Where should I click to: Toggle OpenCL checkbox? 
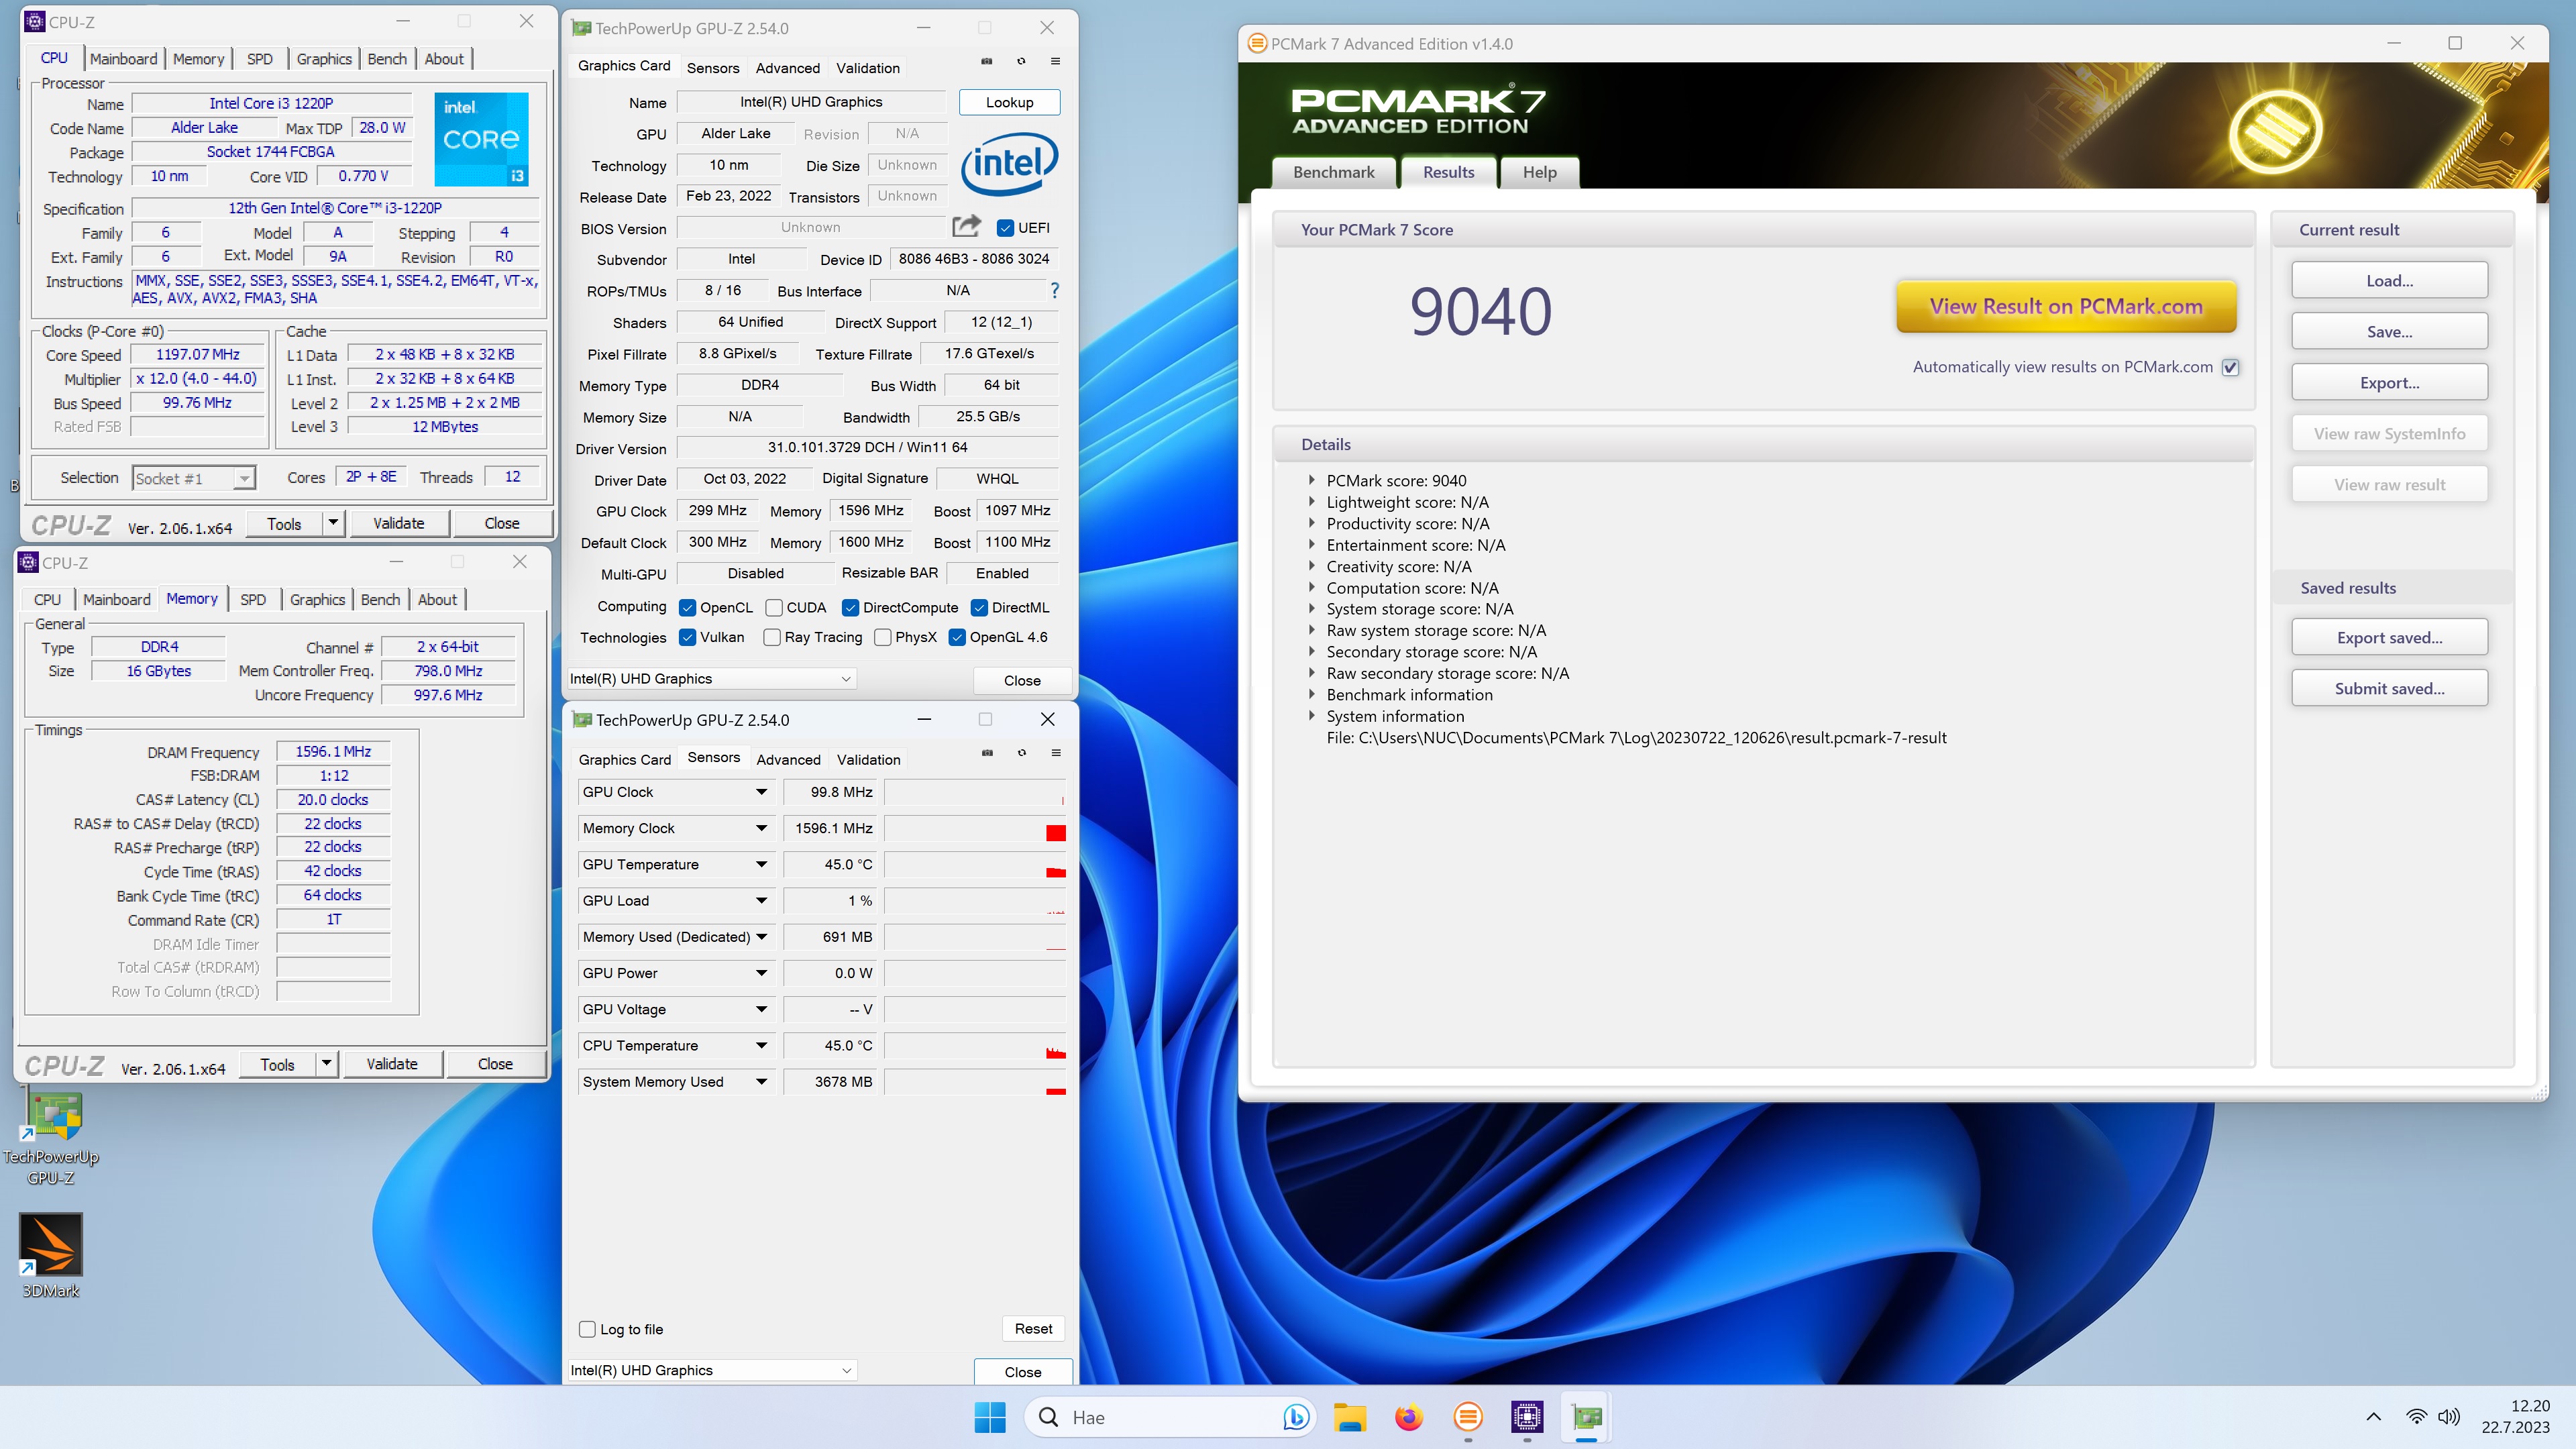click(x=687, y=607)
